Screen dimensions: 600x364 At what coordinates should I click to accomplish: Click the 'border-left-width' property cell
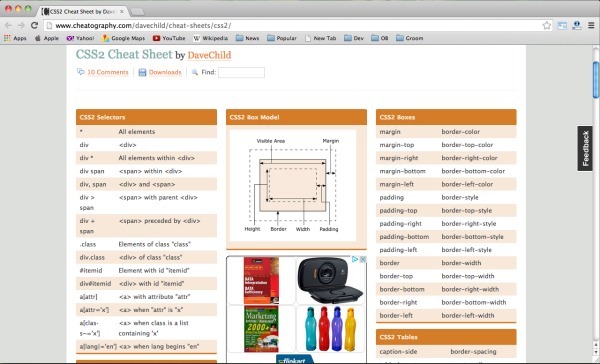coord(468,315)
